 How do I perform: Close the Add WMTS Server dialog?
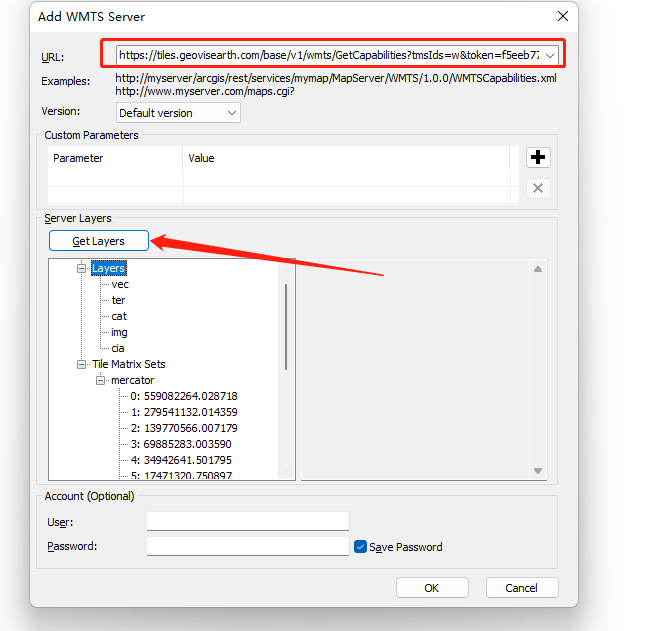pos(563,16)
